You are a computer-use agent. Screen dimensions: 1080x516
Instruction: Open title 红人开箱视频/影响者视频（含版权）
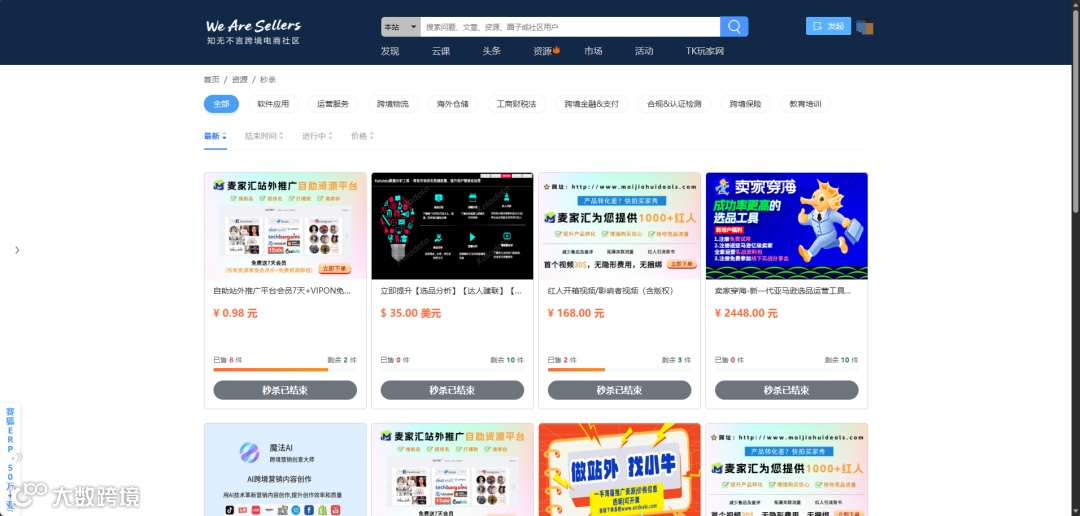coord(610,291)
